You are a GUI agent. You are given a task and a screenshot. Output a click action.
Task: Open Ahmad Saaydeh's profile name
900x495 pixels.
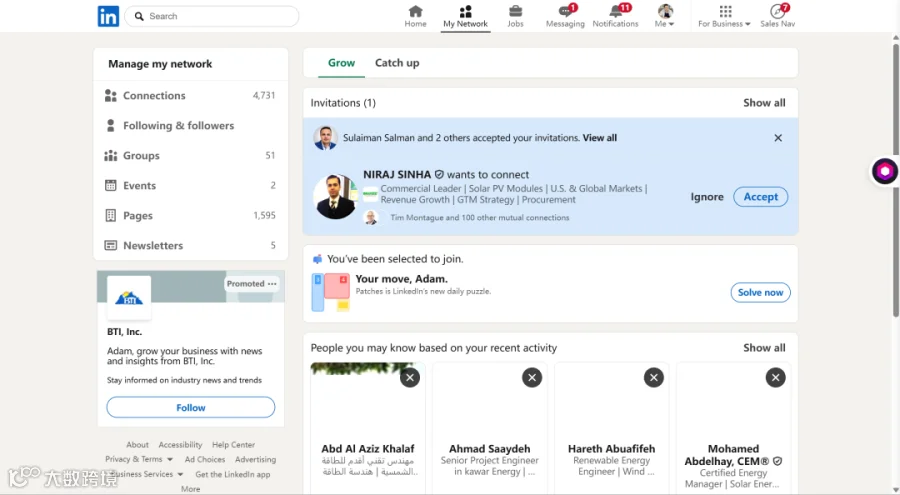tap(490, 448)
